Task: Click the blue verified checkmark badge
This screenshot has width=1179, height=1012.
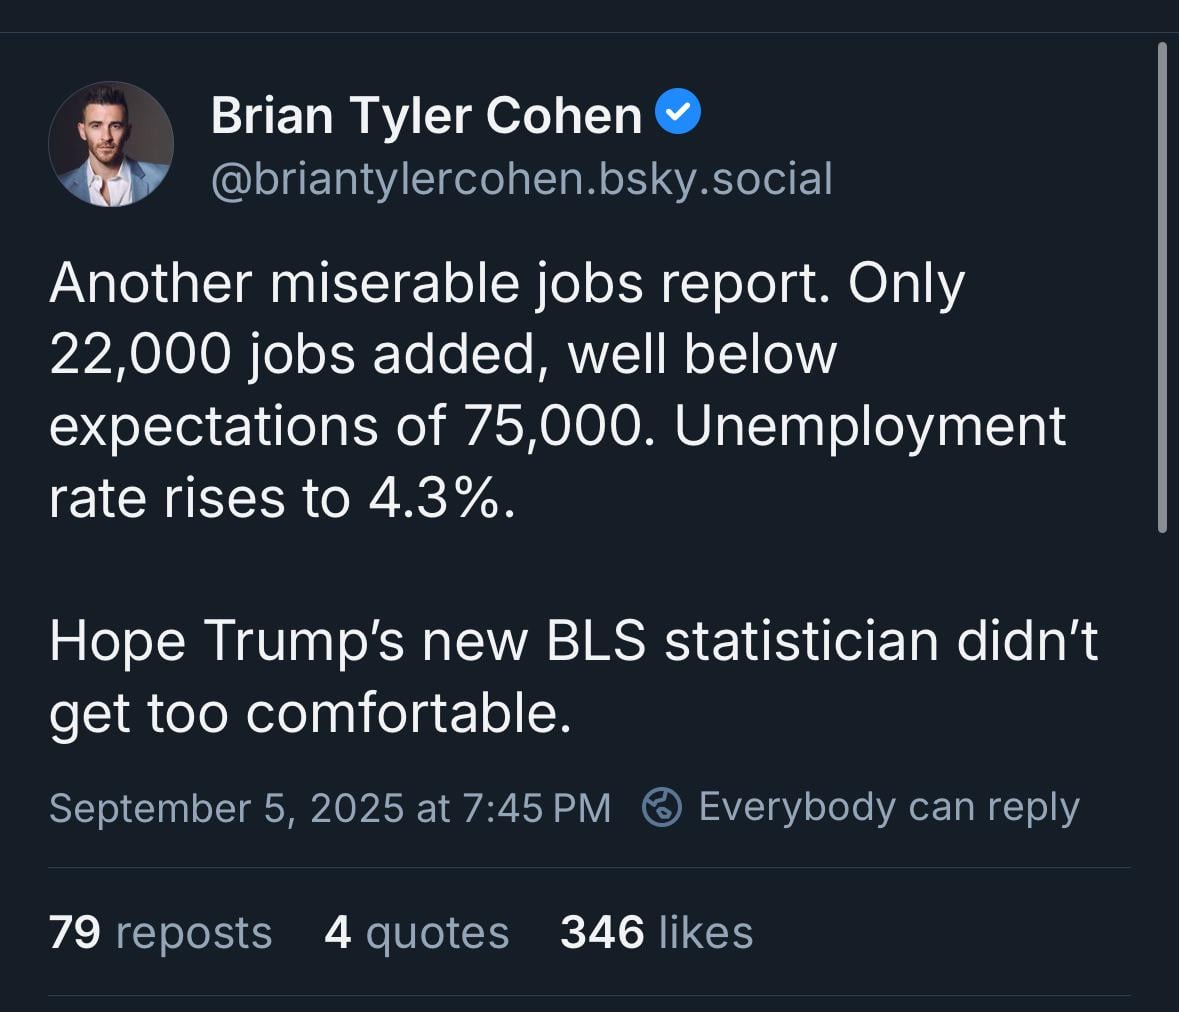Action: 678,111
